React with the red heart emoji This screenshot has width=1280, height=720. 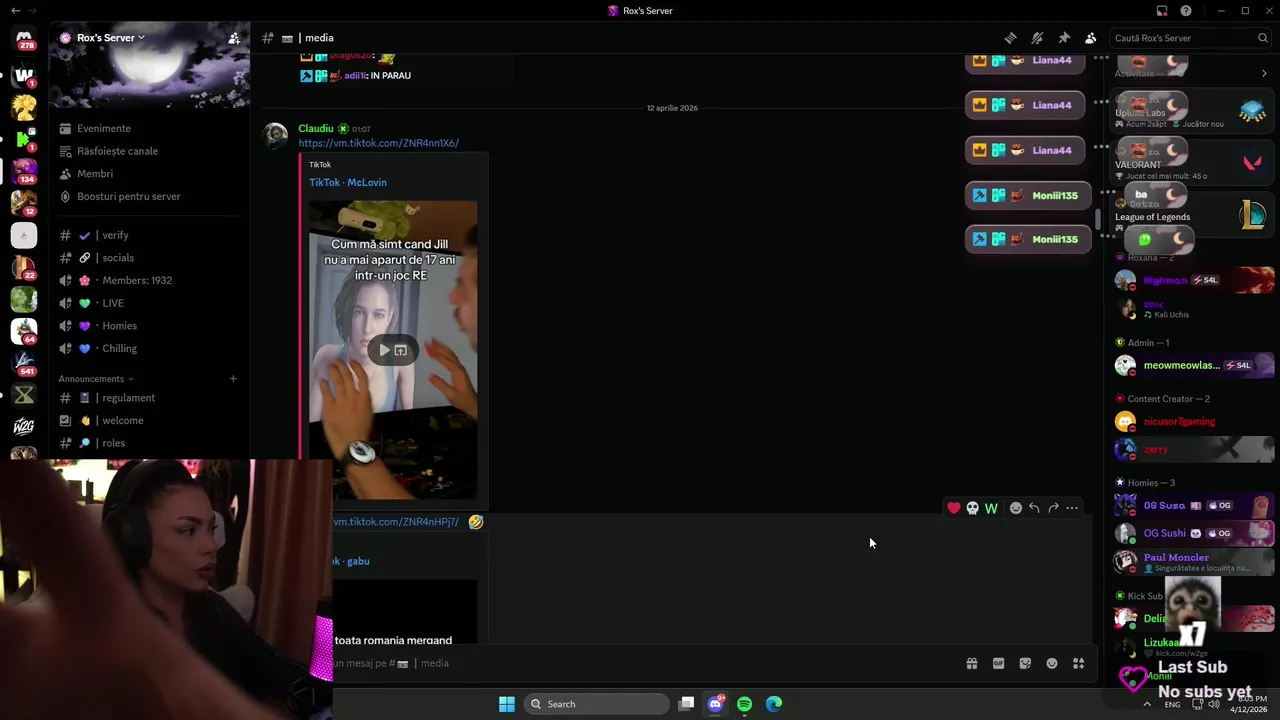(x=954, y=508)
